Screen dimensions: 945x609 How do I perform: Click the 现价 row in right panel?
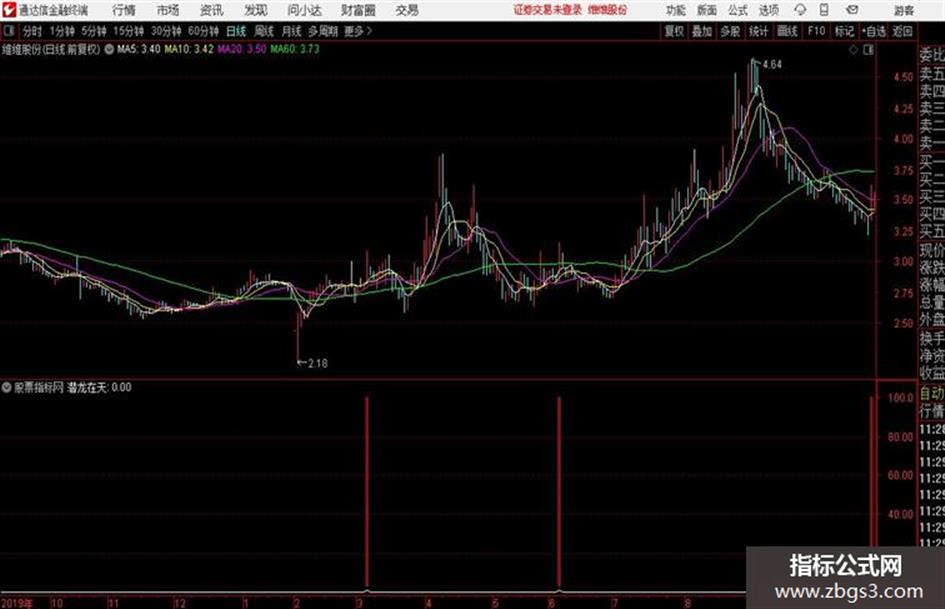tap(932, 251)
